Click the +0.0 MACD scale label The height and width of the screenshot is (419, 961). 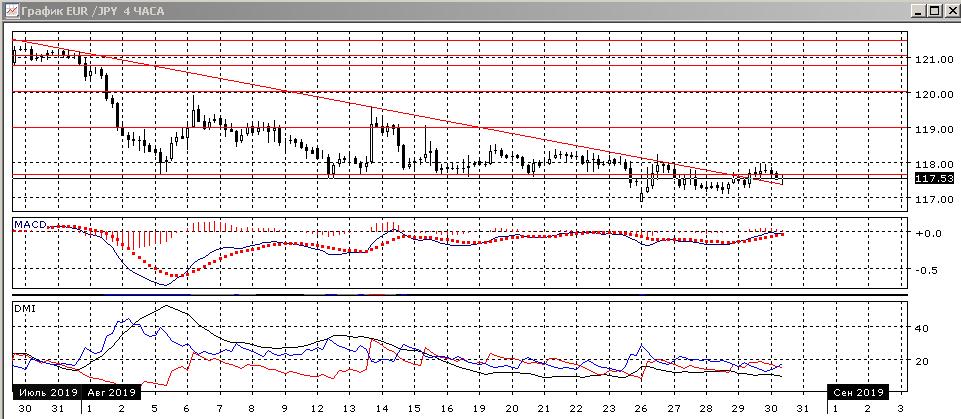(928, 233)
